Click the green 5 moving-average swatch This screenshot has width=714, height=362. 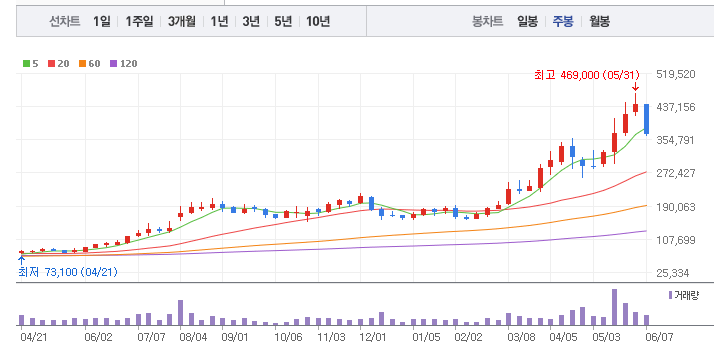(x=26, y=64)
